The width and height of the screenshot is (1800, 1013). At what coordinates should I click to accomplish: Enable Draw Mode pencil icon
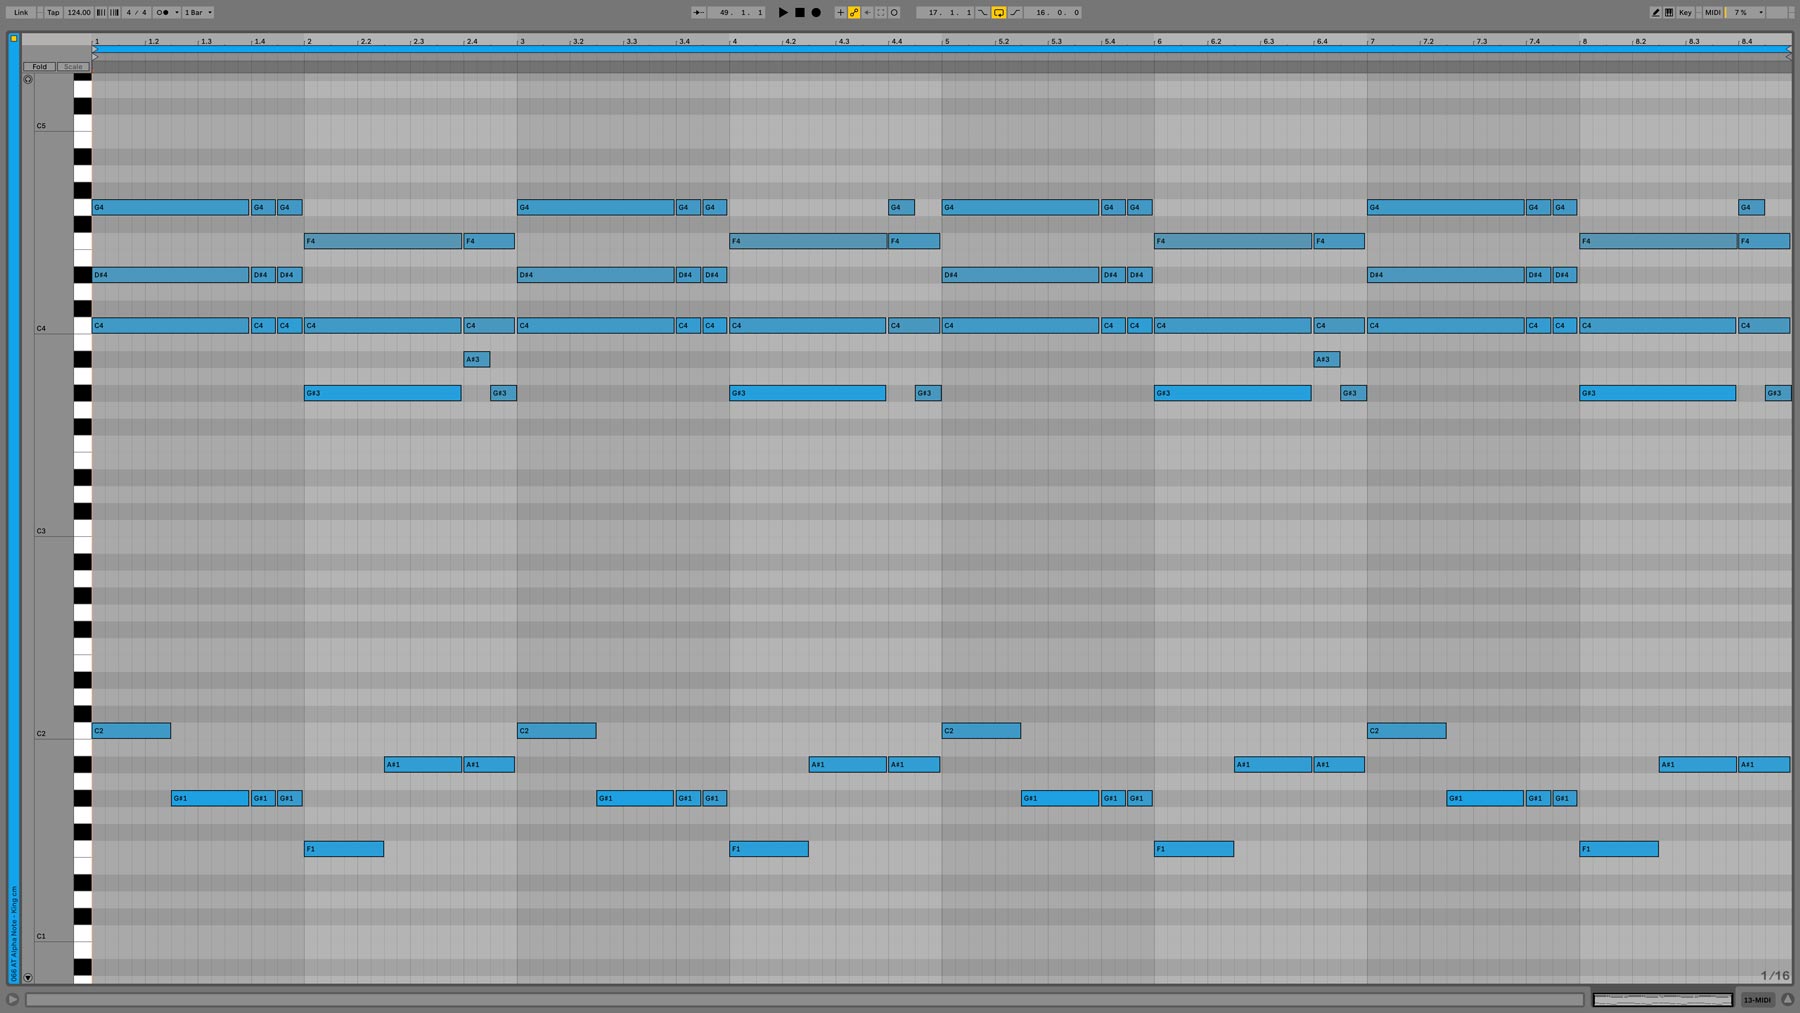click(x=1655, y=13)
